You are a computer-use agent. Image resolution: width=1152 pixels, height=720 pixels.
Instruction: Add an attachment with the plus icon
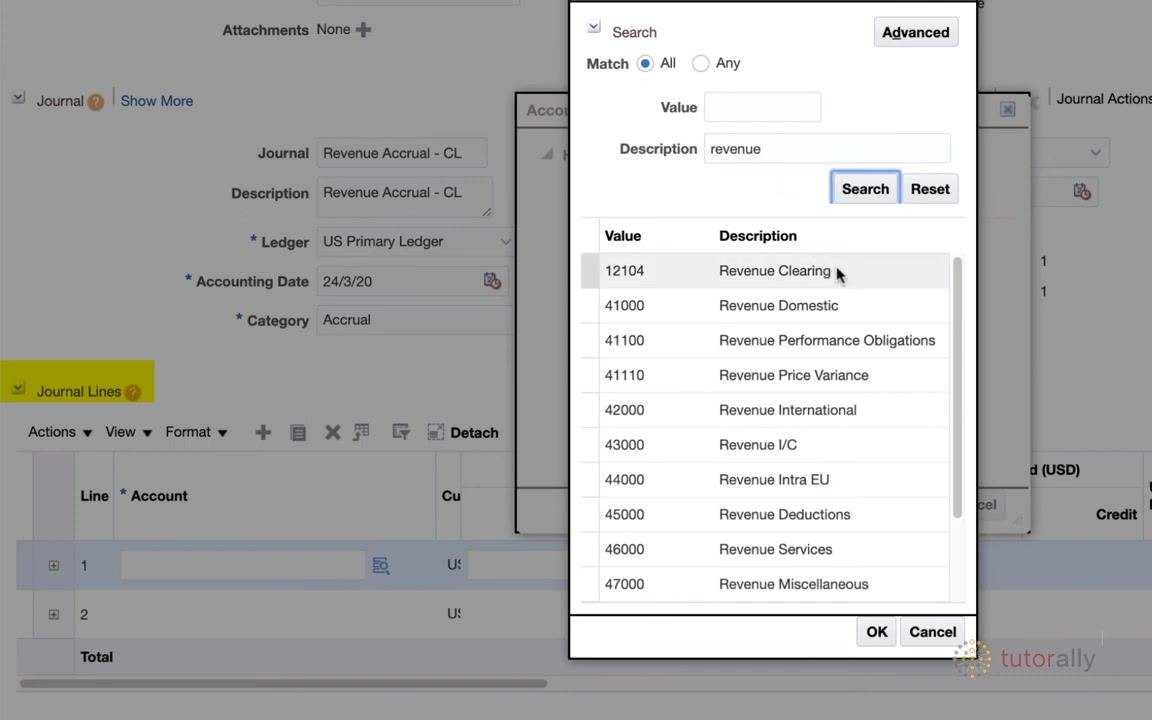point(363,29)
